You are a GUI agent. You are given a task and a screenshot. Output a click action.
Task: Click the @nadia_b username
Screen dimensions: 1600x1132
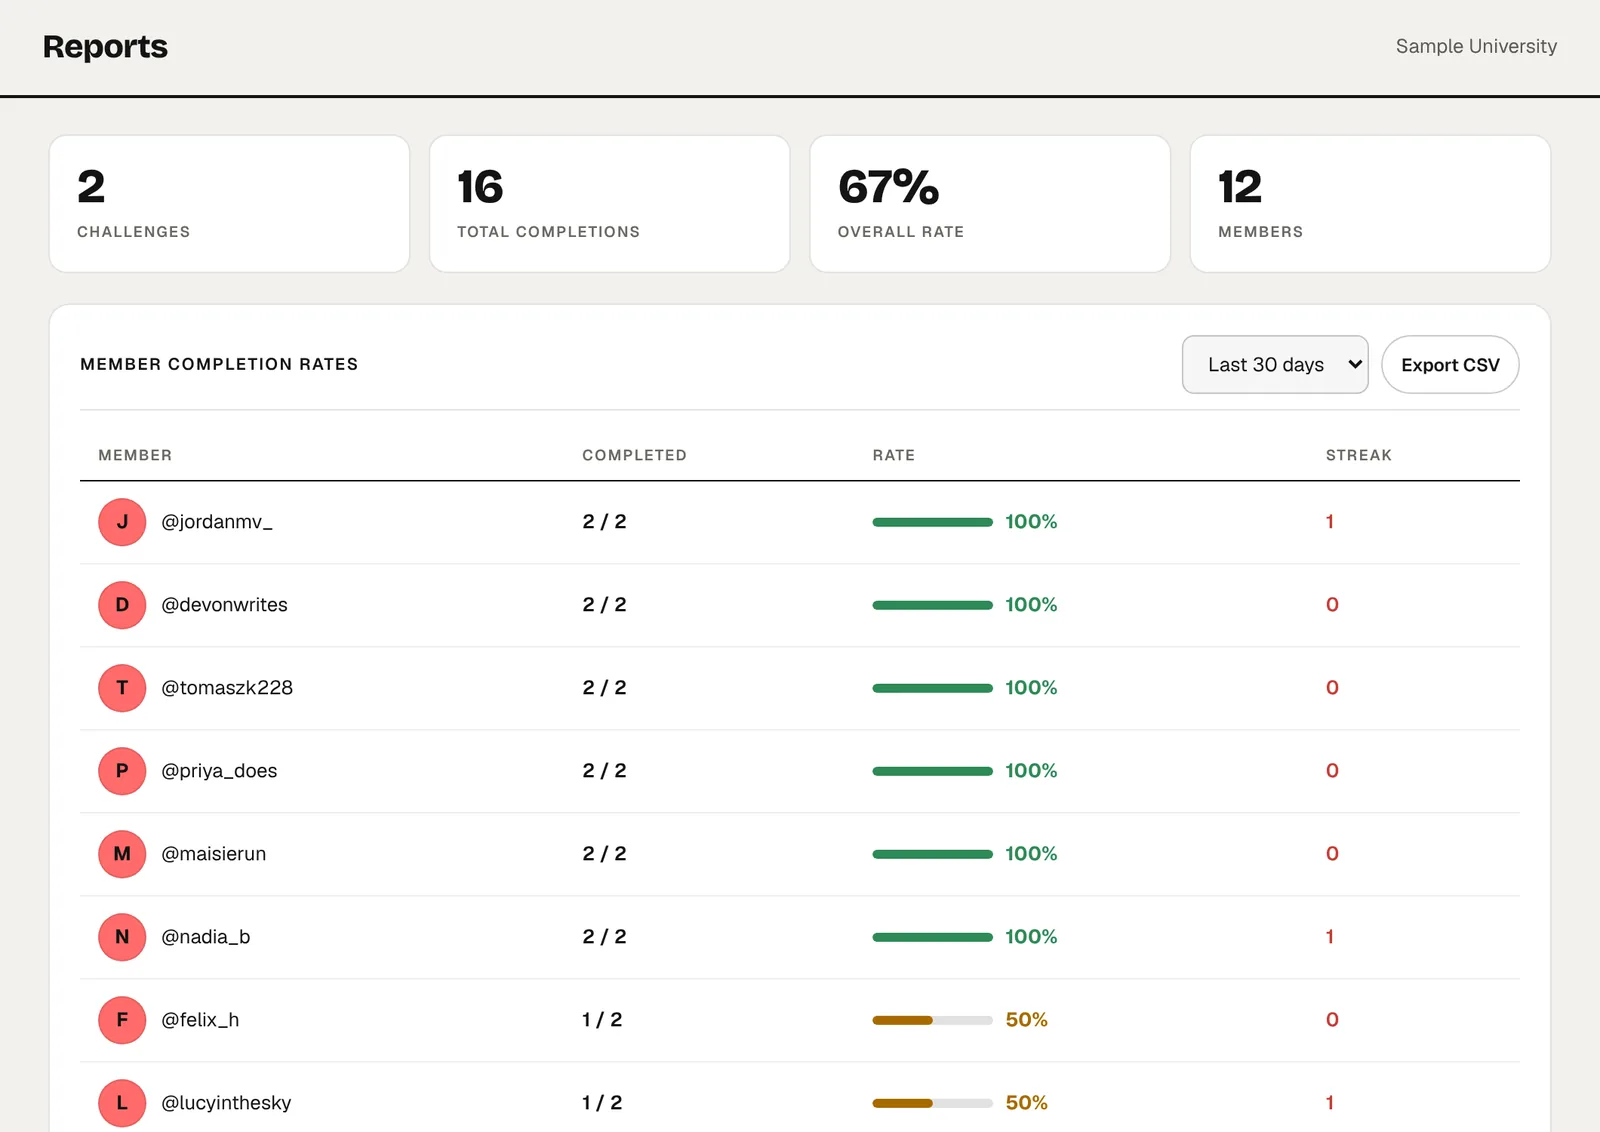click(206, 937)
